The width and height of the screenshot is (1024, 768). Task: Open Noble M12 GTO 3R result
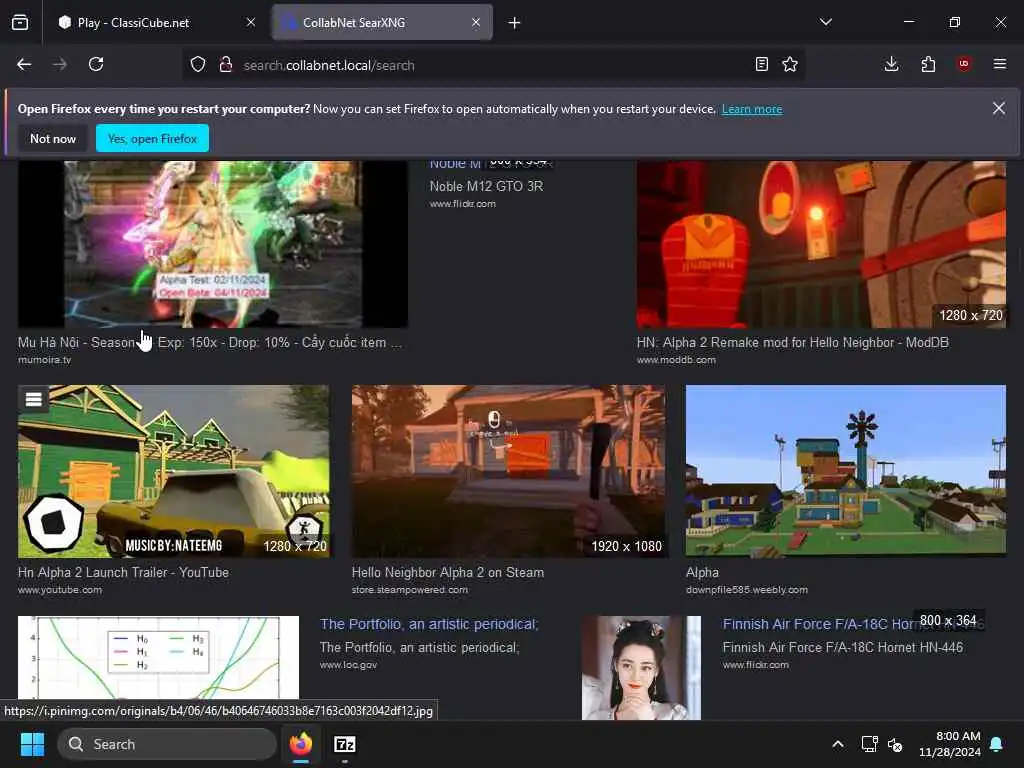click(x=487, y=186)
